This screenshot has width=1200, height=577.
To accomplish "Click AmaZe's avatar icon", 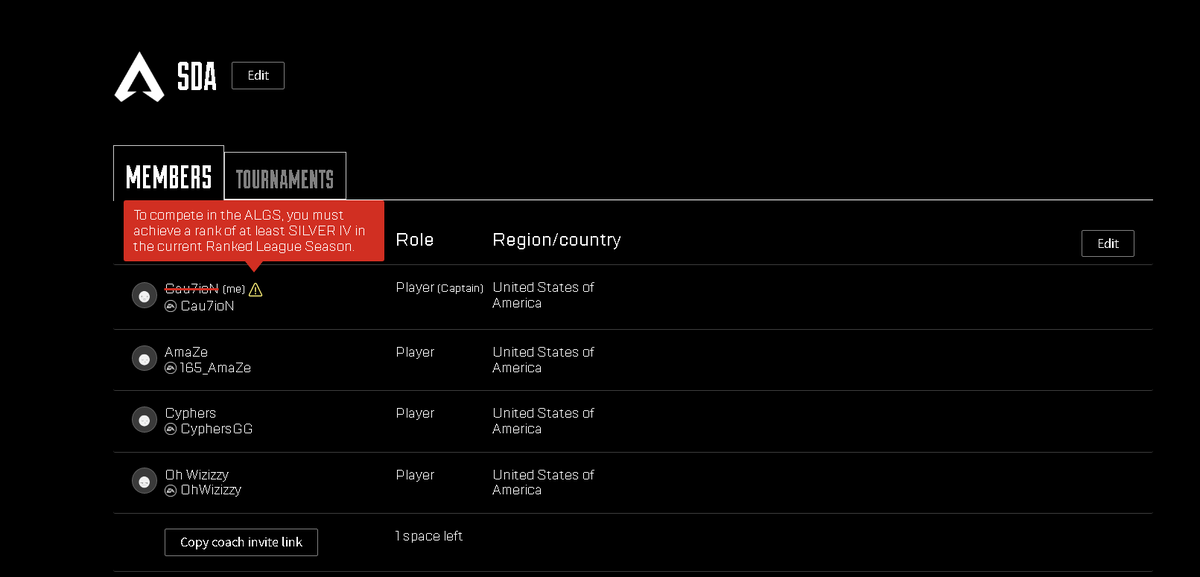I will [144, 358].
